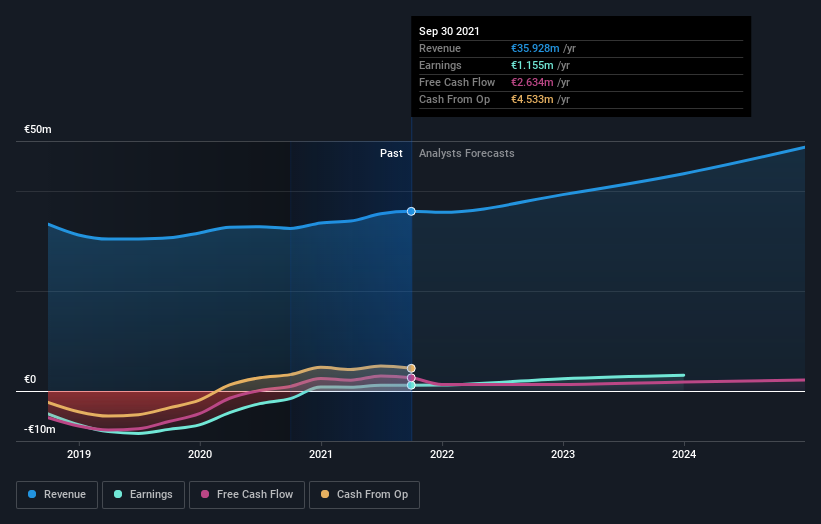Click the €4.533m cash from op value
Image resolution: width=821 pixels, height=524 pixels.
coord(532,99)
